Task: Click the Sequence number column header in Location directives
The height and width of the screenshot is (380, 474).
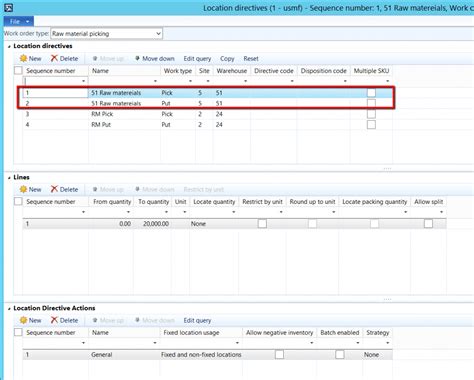Action: point(55,71)
